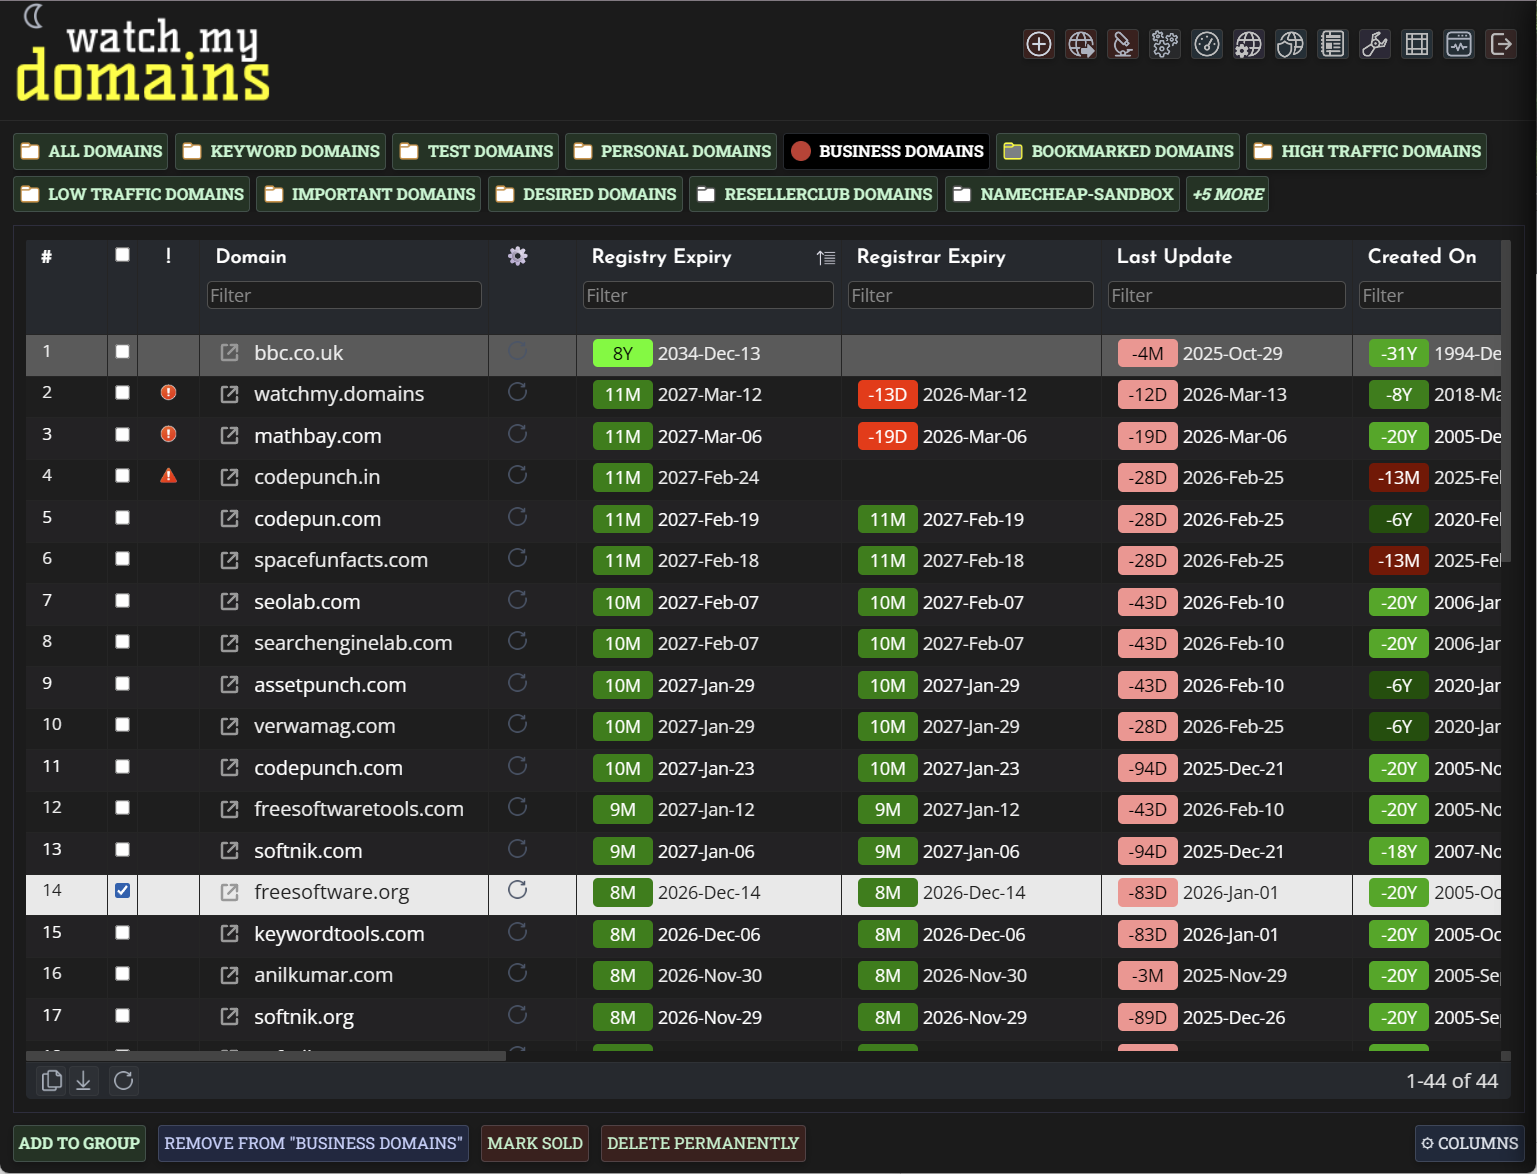Click the Add Domain plus icon
The image size is (1537, 1174).
pyautogui.click(x=1038, y=43)
